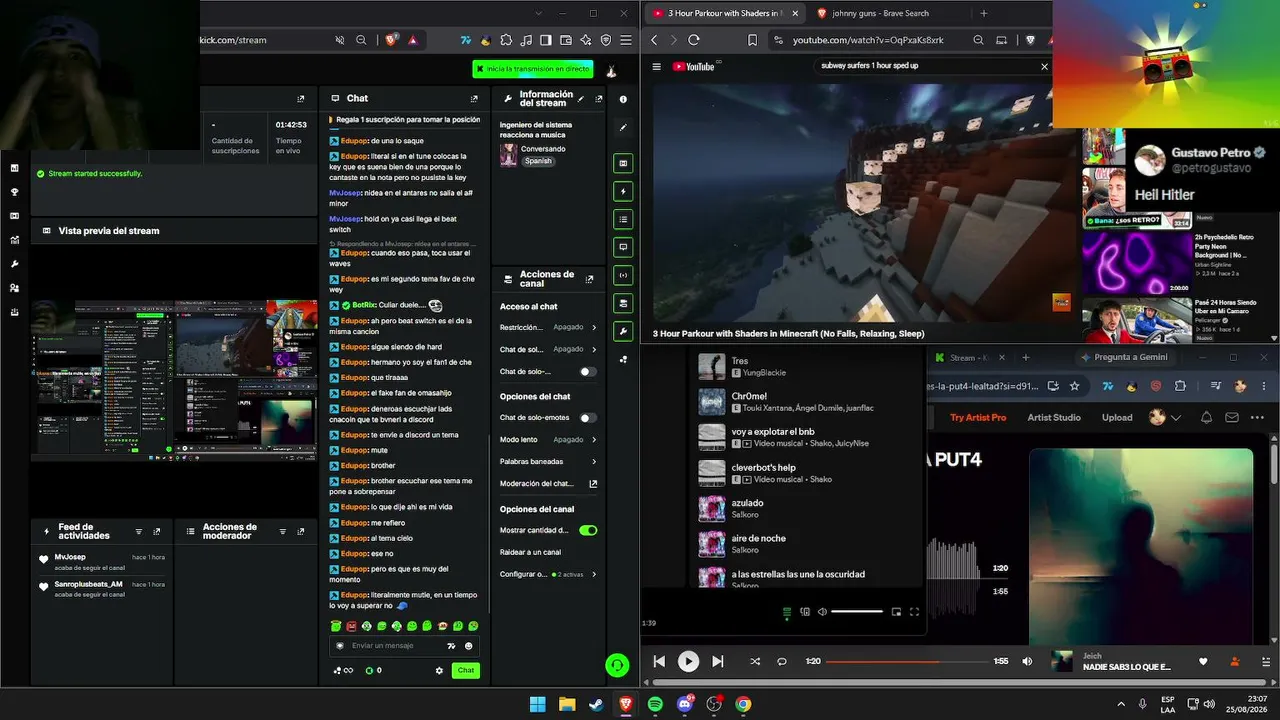Click Raidear a un canal

click(530, 552)
